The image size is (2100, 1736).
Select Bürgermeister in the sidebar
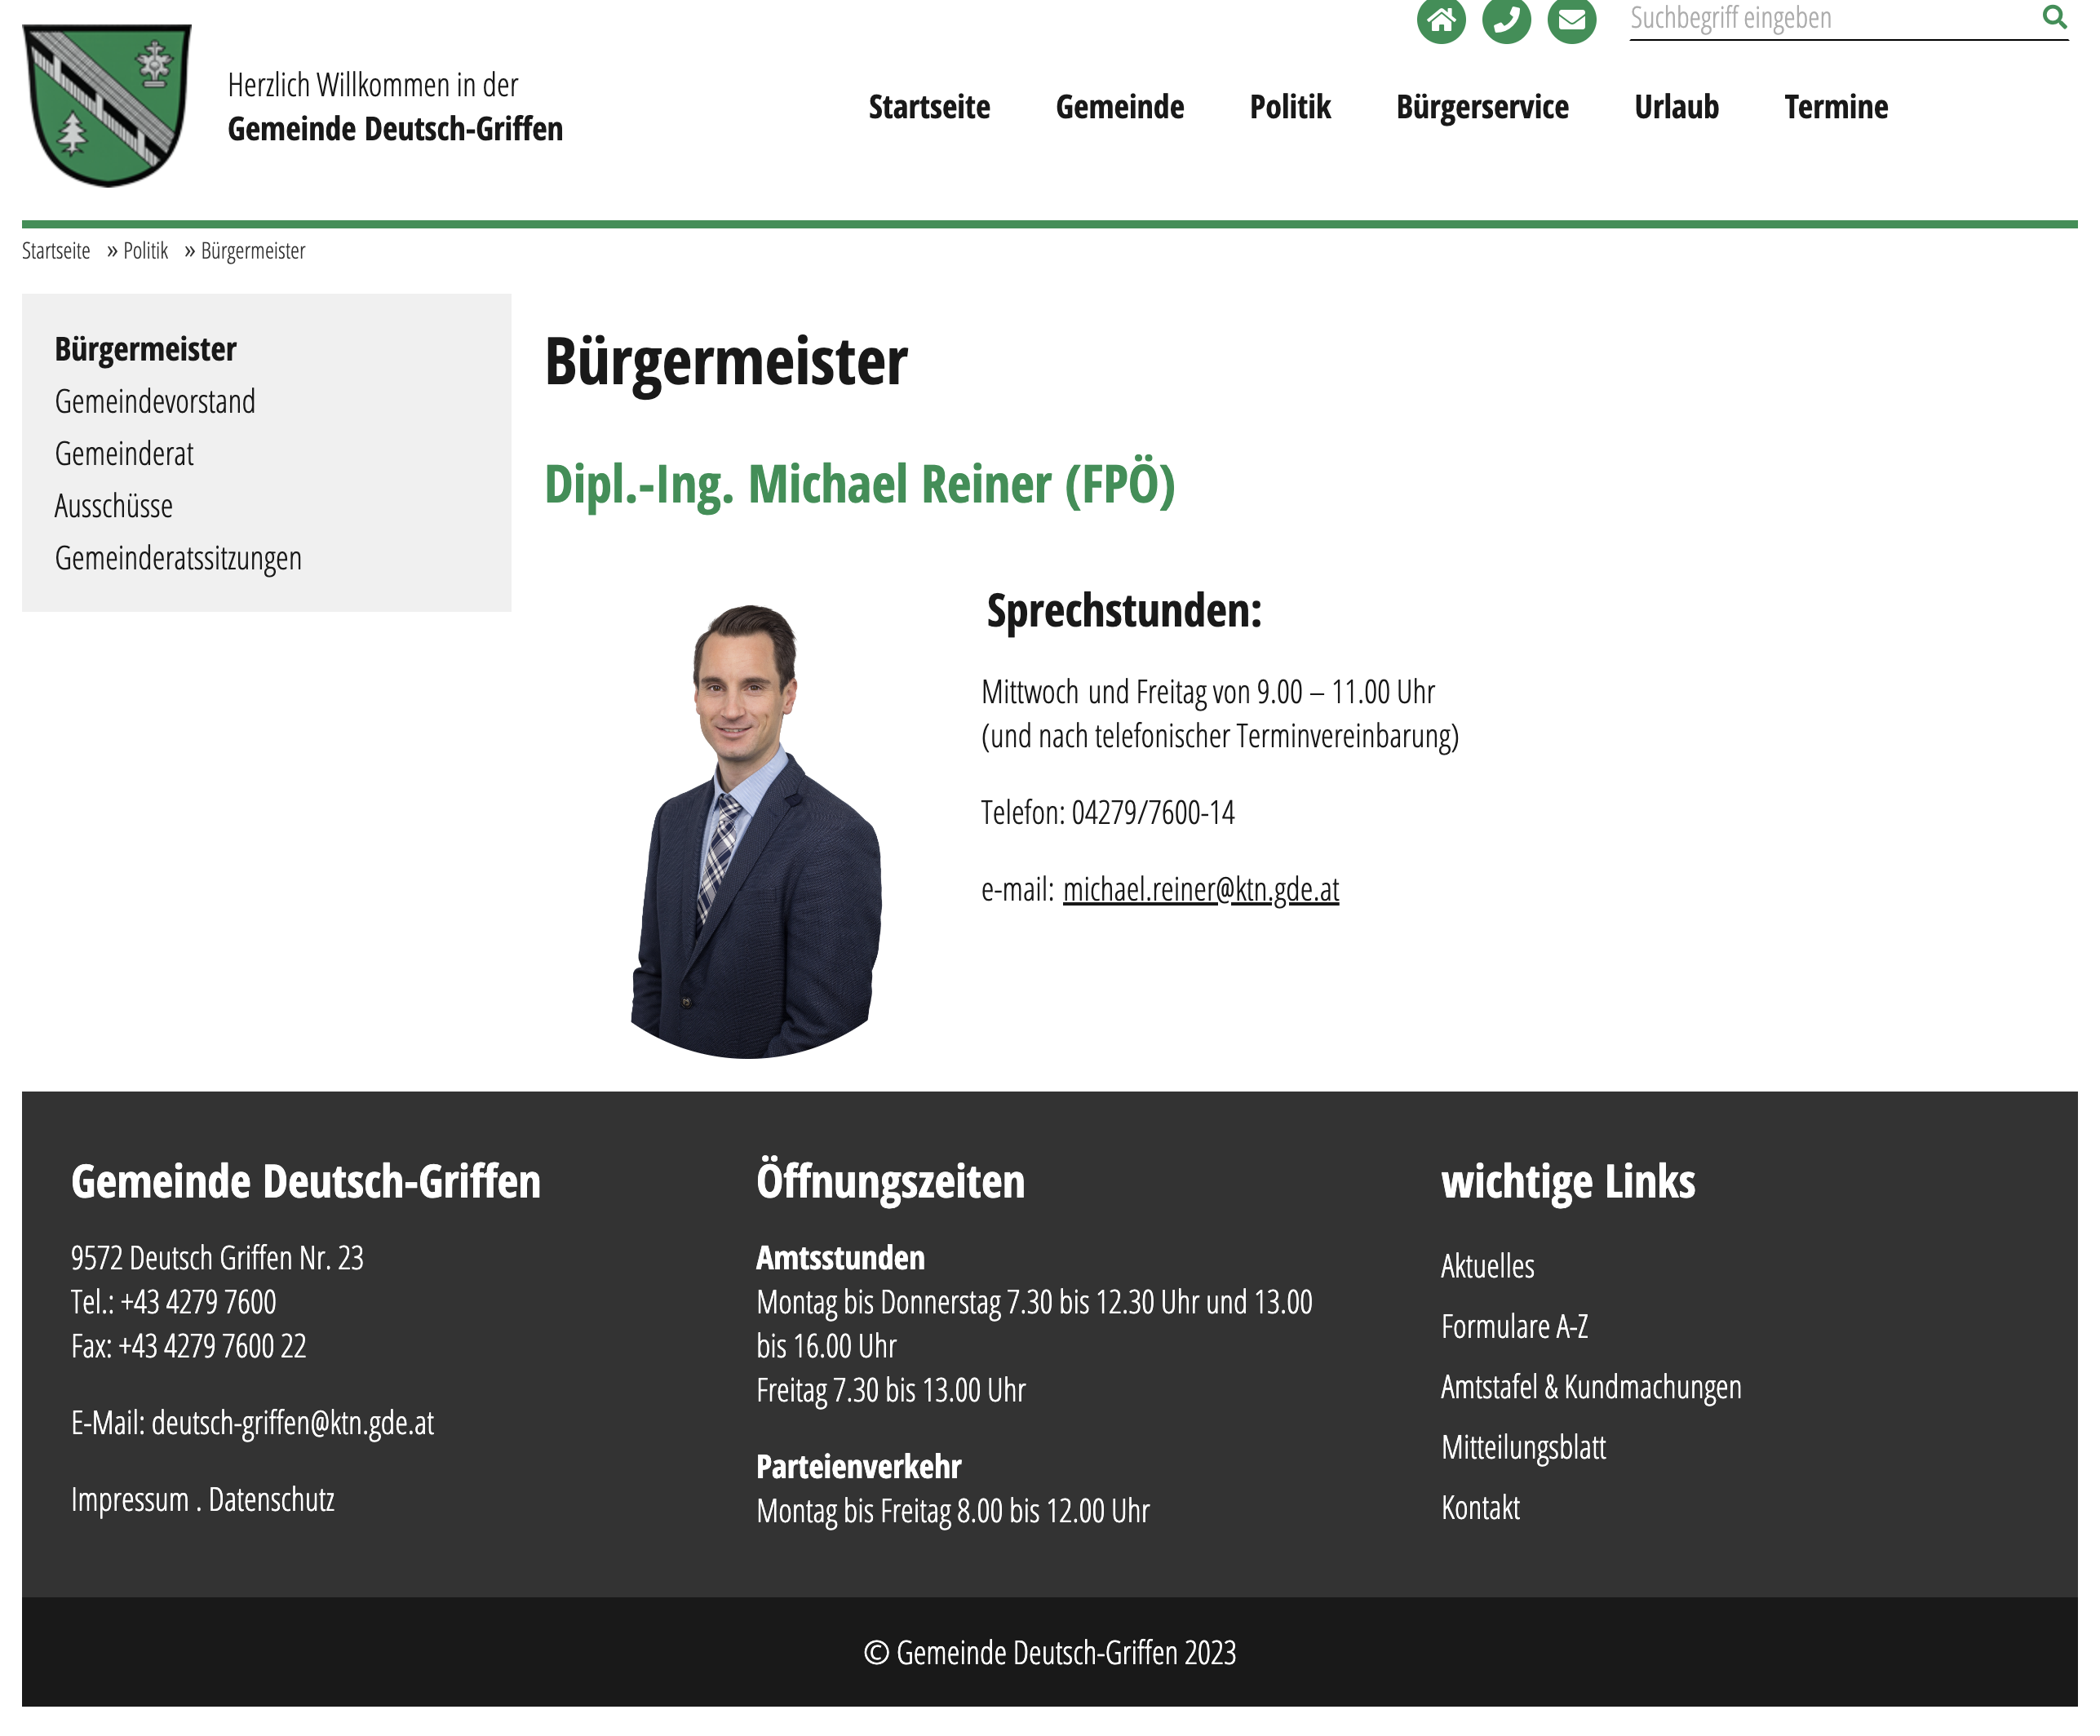[146, 349]
